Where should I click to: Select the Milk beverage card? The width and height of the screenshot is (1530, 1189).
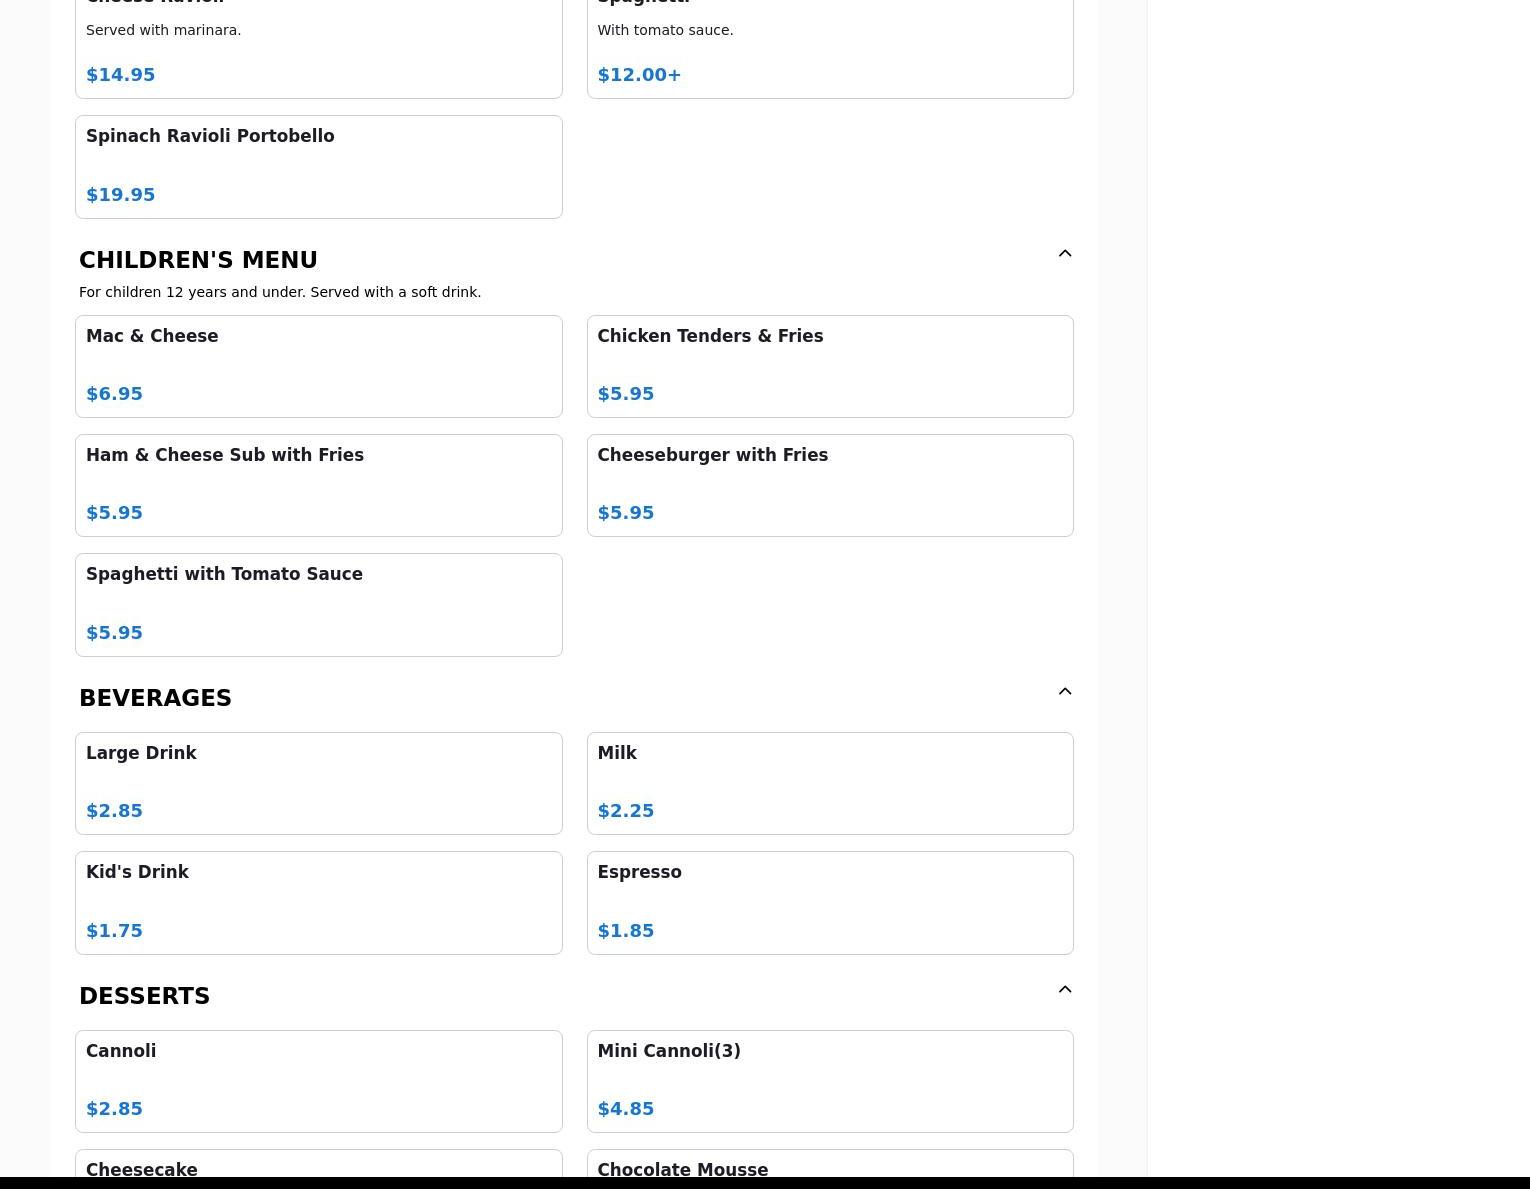pos(830,783)
